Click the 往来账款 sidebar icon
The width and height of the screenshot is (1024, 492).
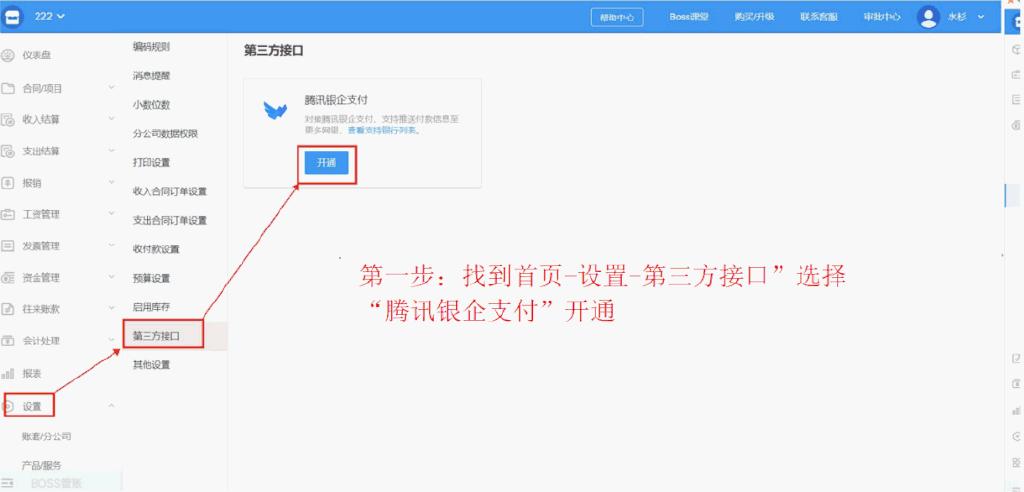click(8, 309)
